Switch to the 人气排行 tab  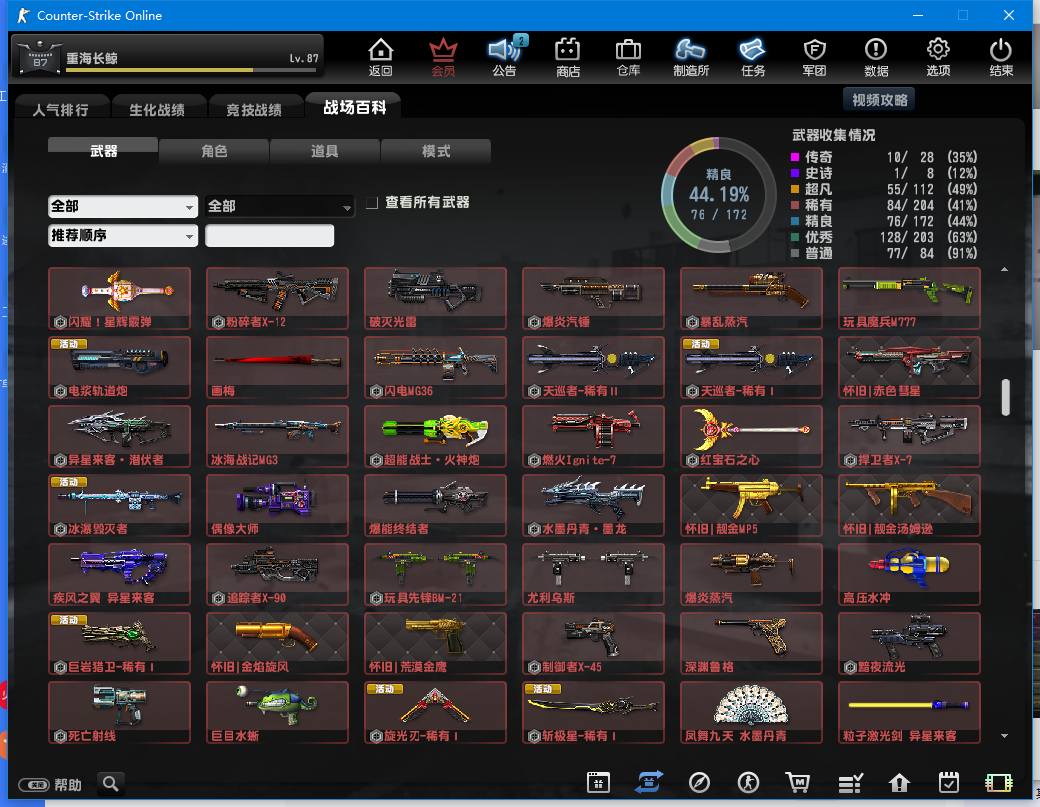pos(60,109)
